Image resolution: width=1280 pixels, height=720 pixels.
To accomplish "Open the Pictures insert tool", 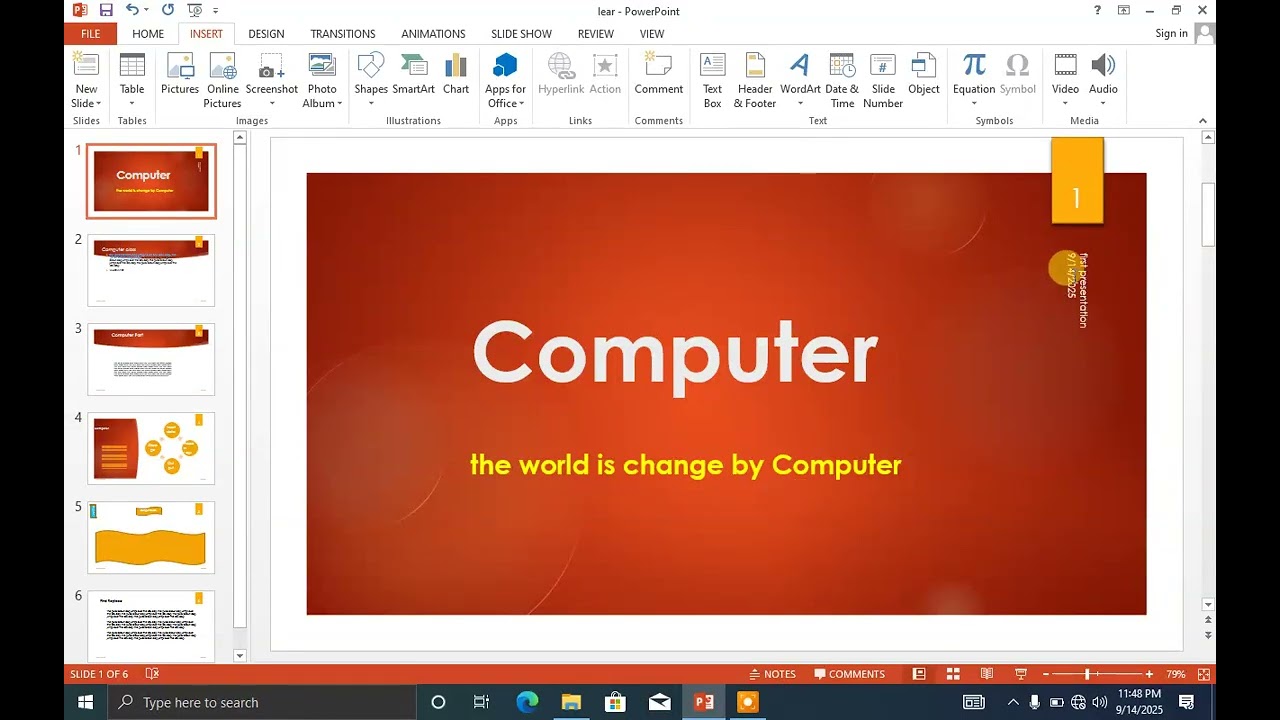I will tap(180, 75).
